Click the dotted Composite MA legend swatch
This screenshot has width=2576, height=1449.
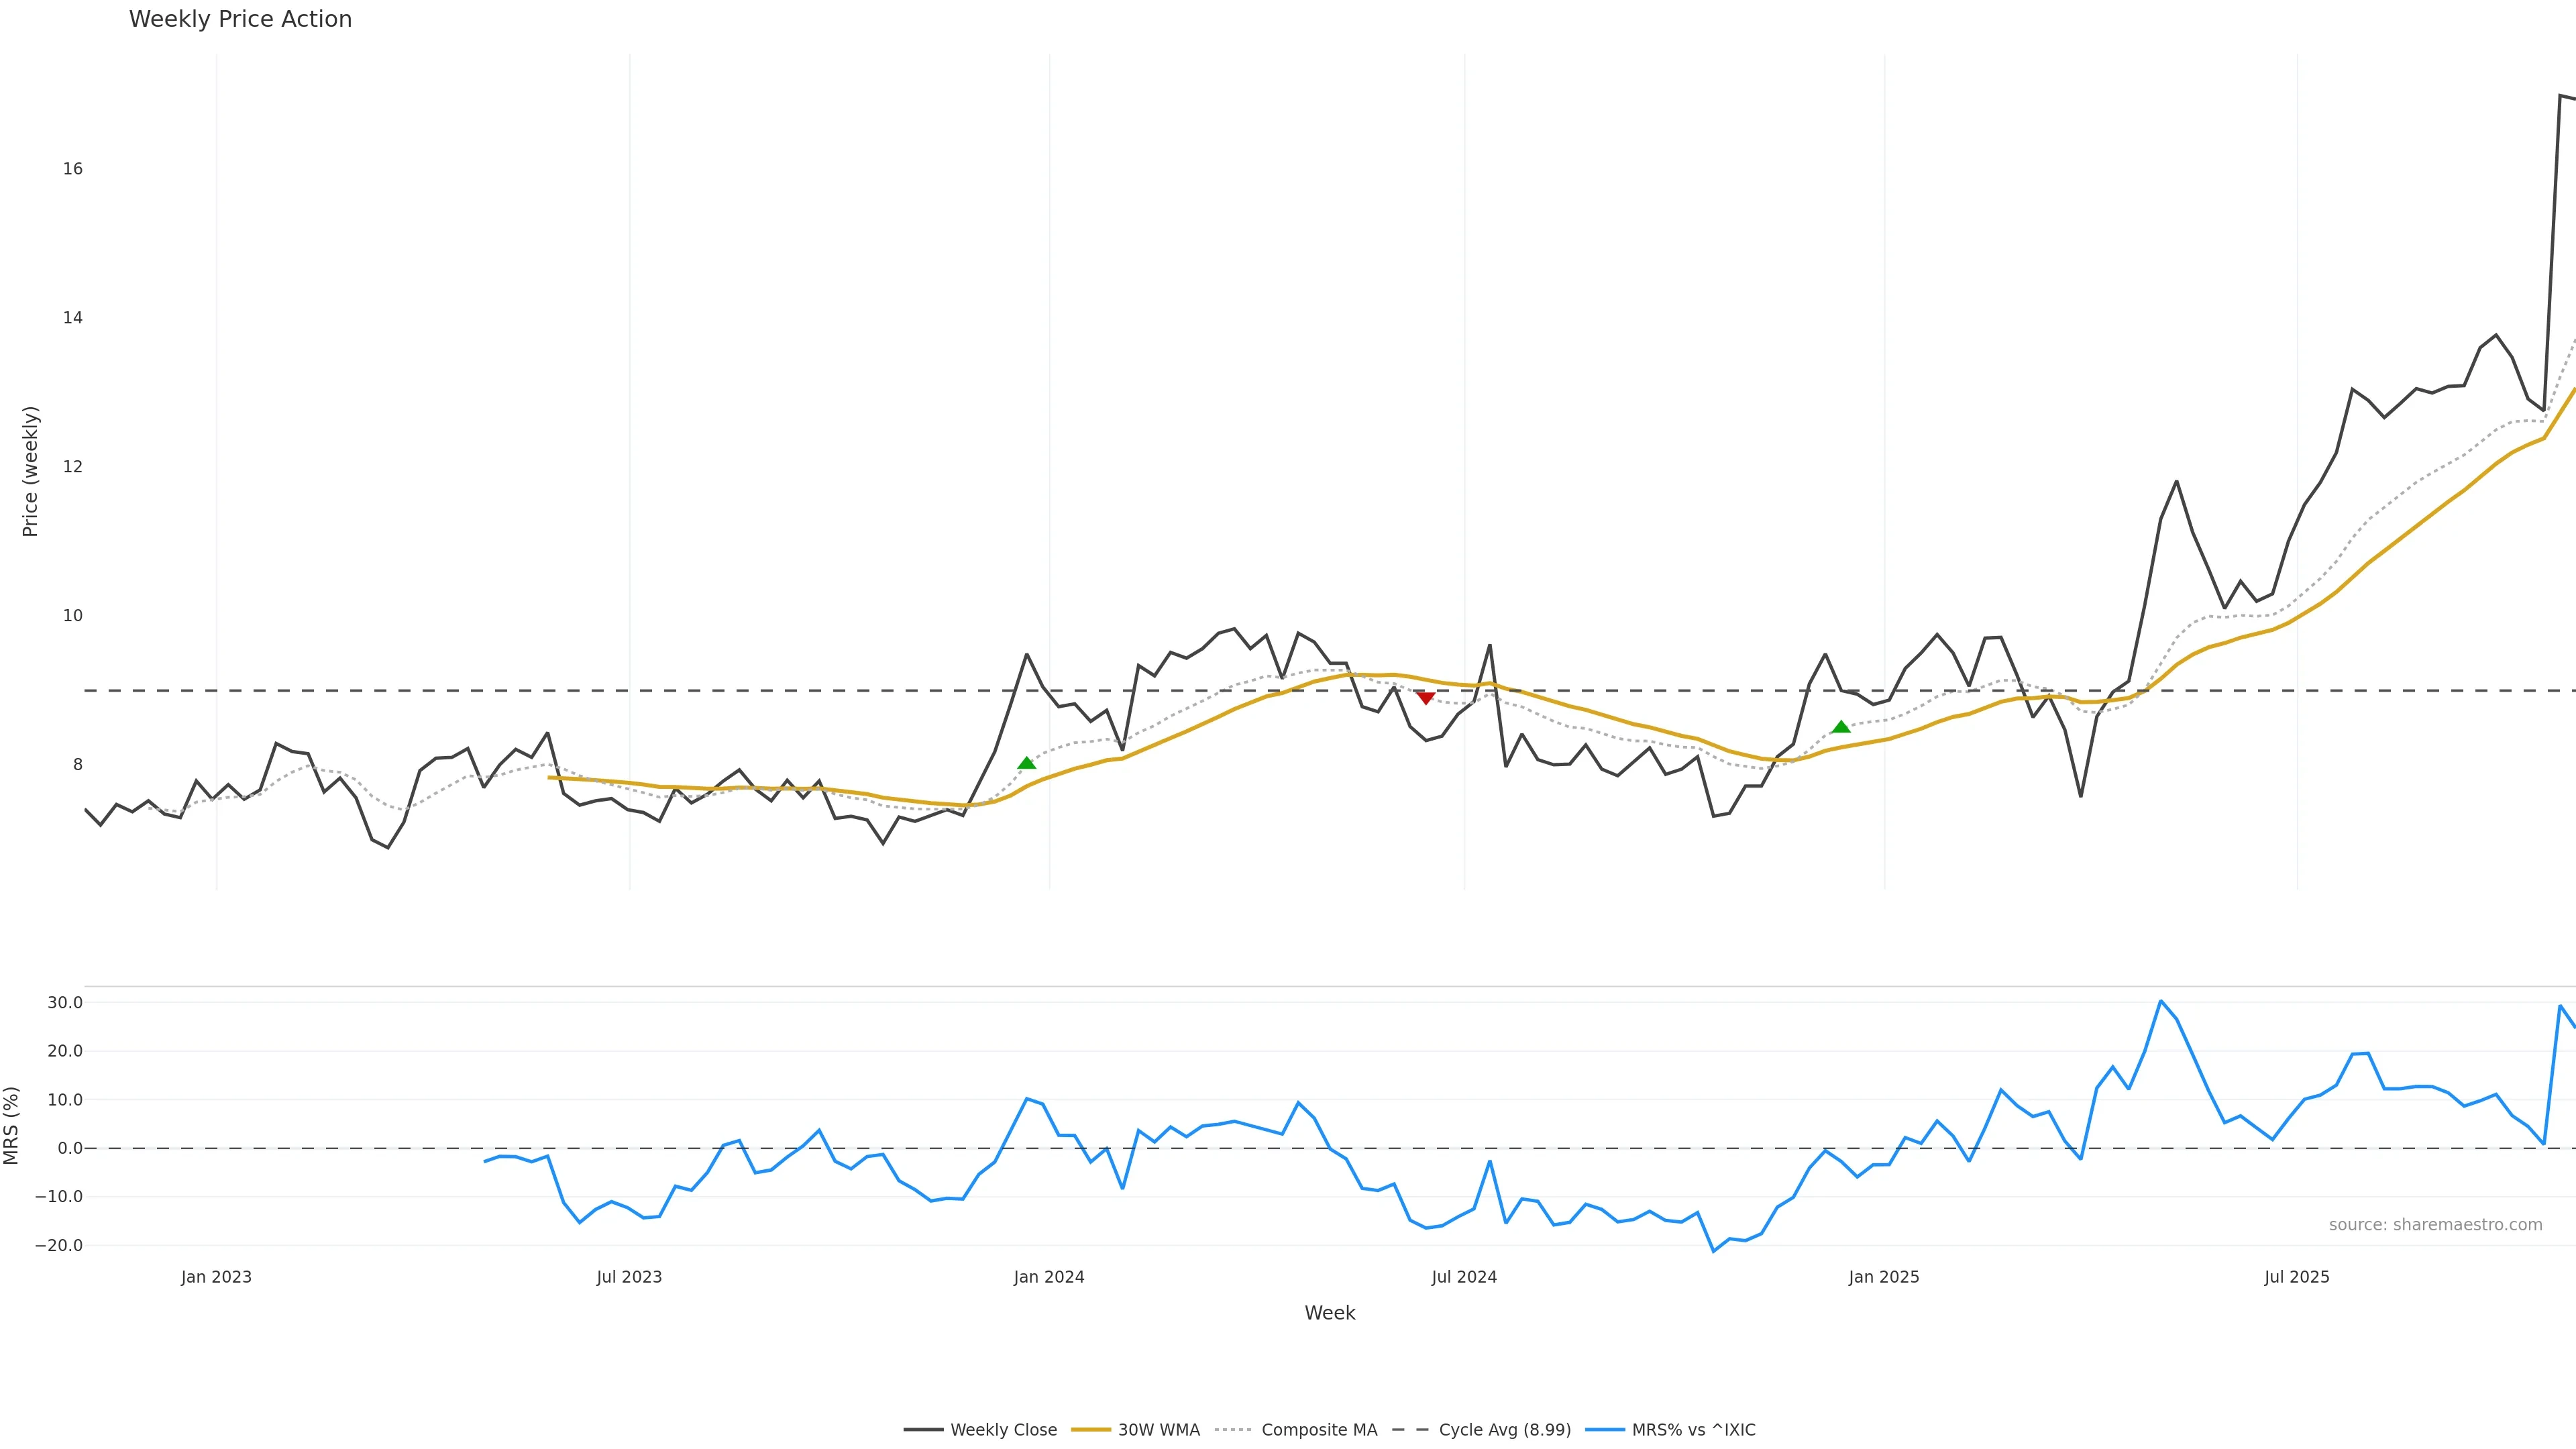click(1234, 1430)
